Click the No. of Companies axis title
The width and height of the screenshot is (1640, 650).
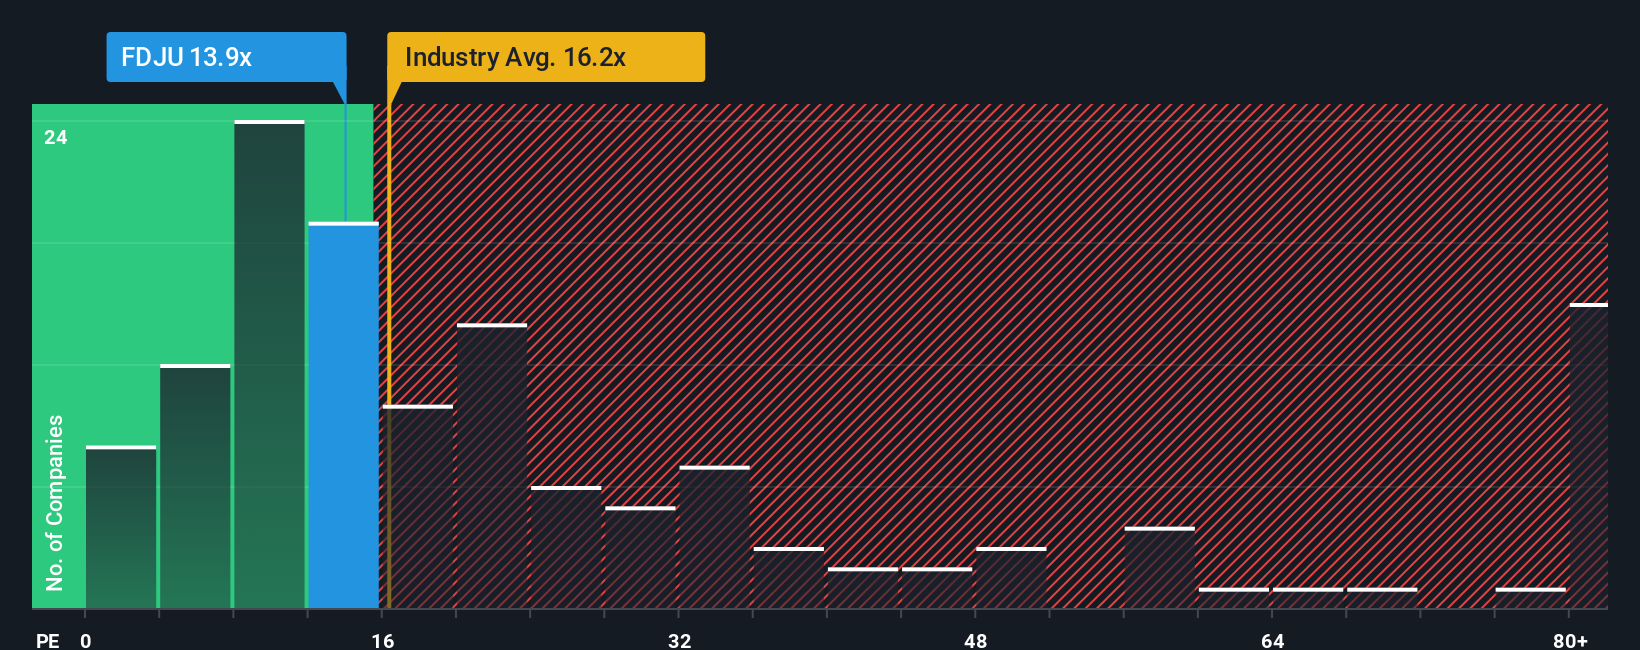[x=55, y=503]
